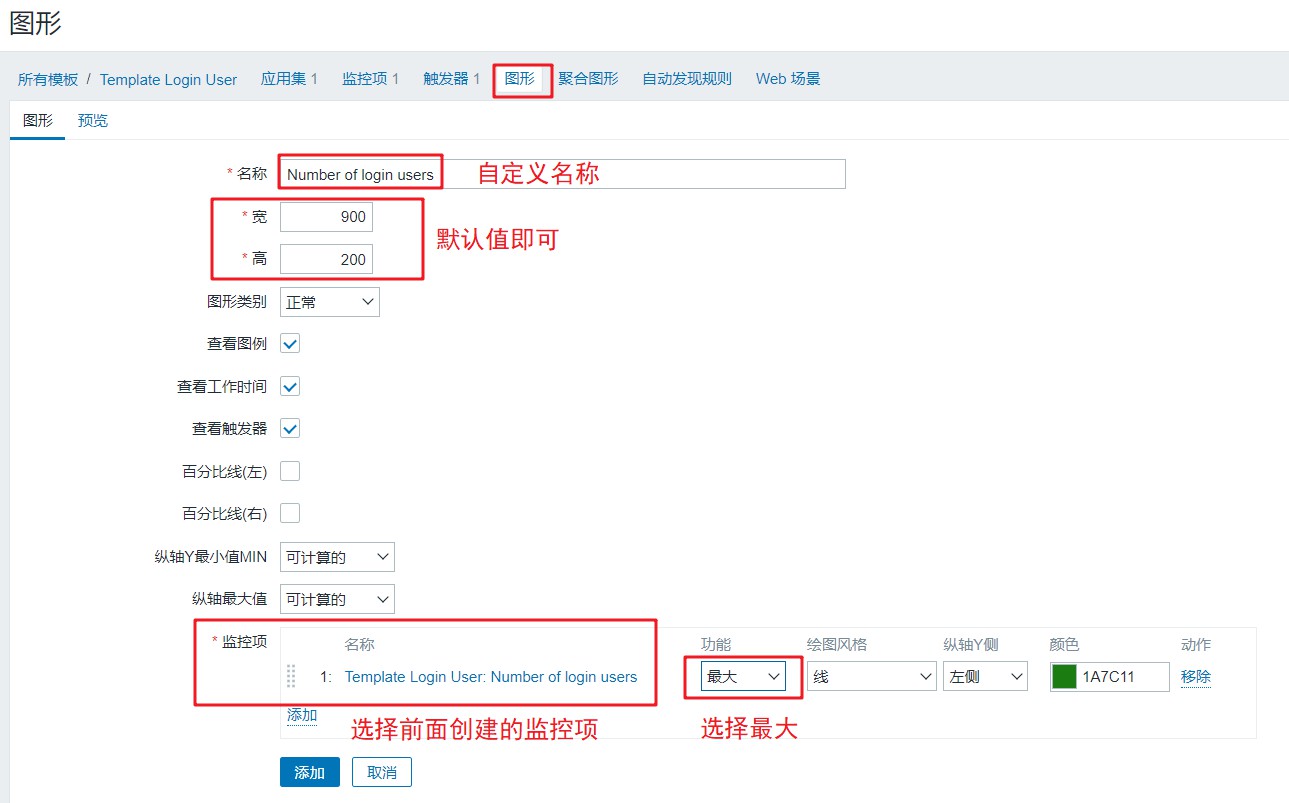Click the Template Login User breadcrumb link

(169, 80)
